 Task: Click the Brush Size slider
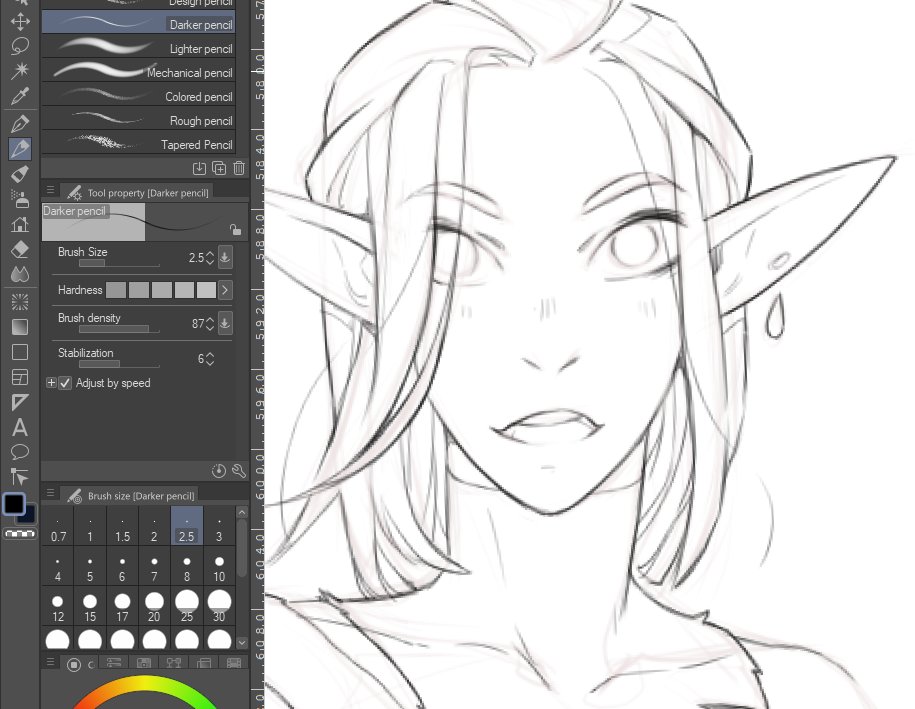coord(119,264)
